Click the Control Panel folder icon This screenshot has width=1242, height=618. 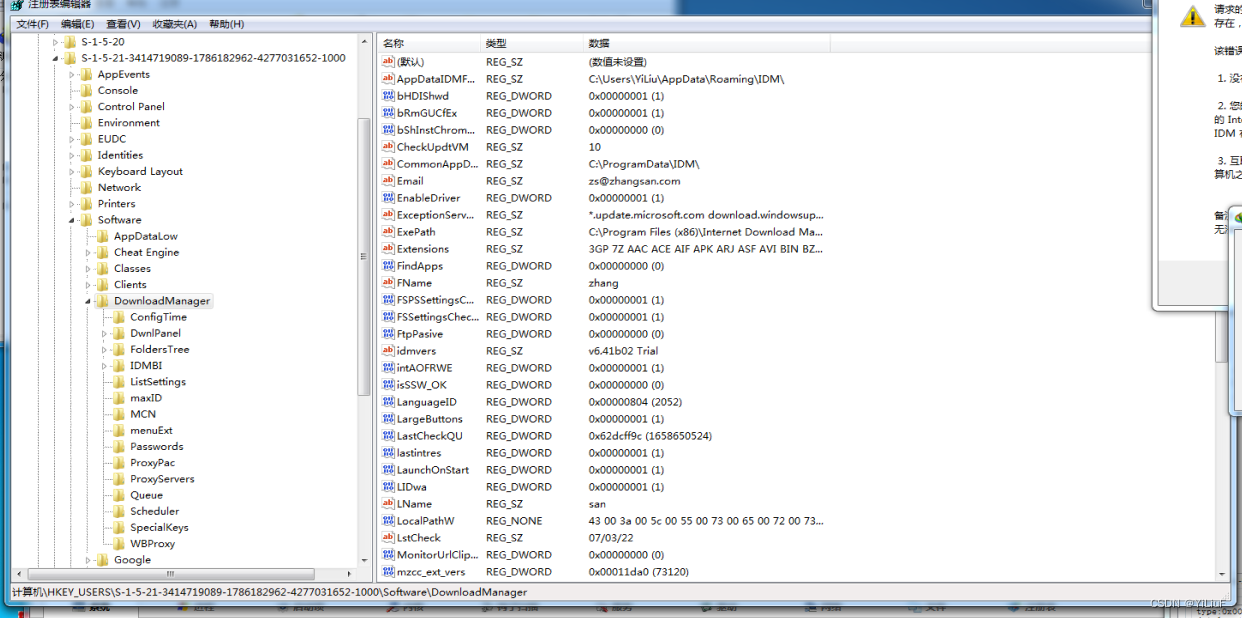(x=87, y=106)
